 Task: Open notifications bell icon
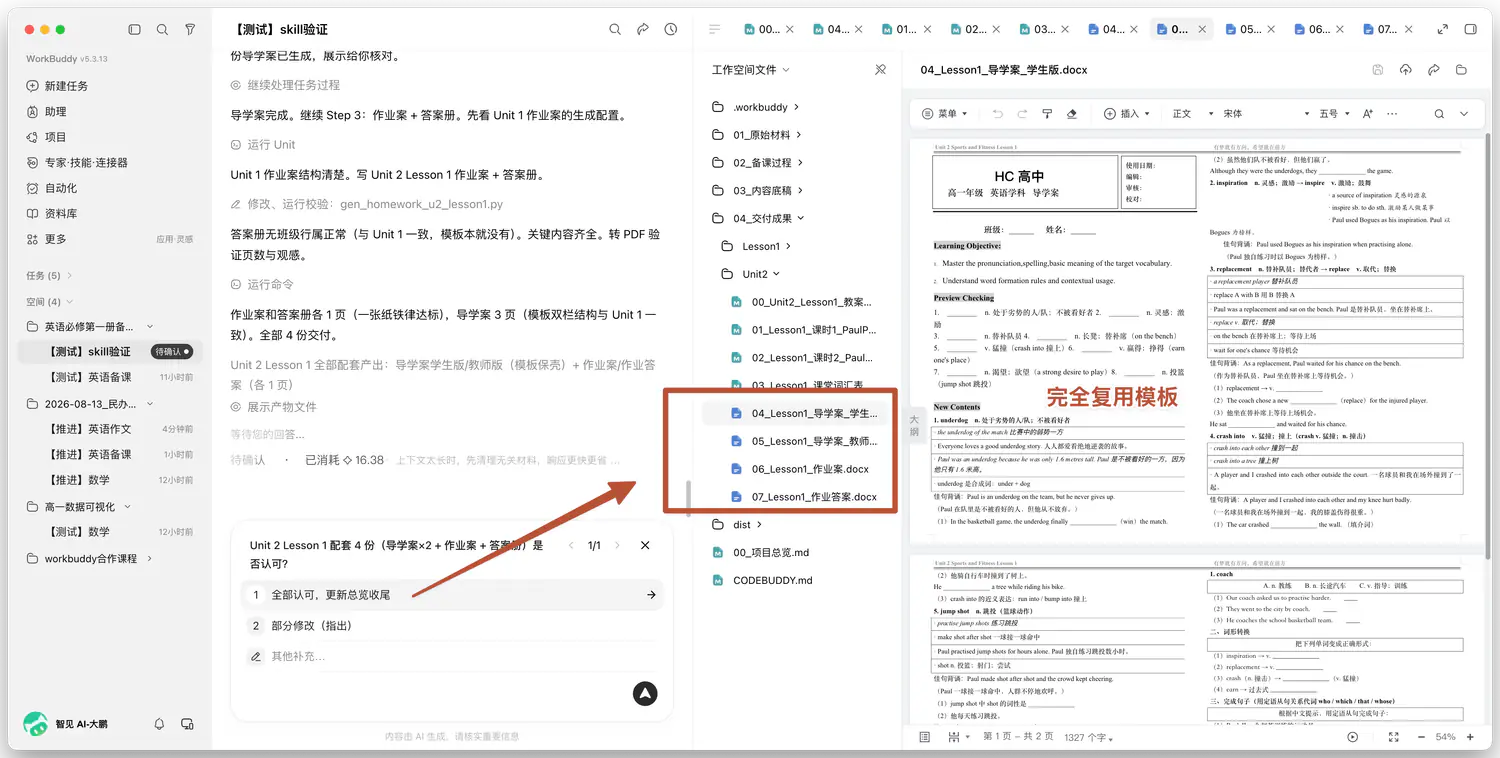click(159, 723)
